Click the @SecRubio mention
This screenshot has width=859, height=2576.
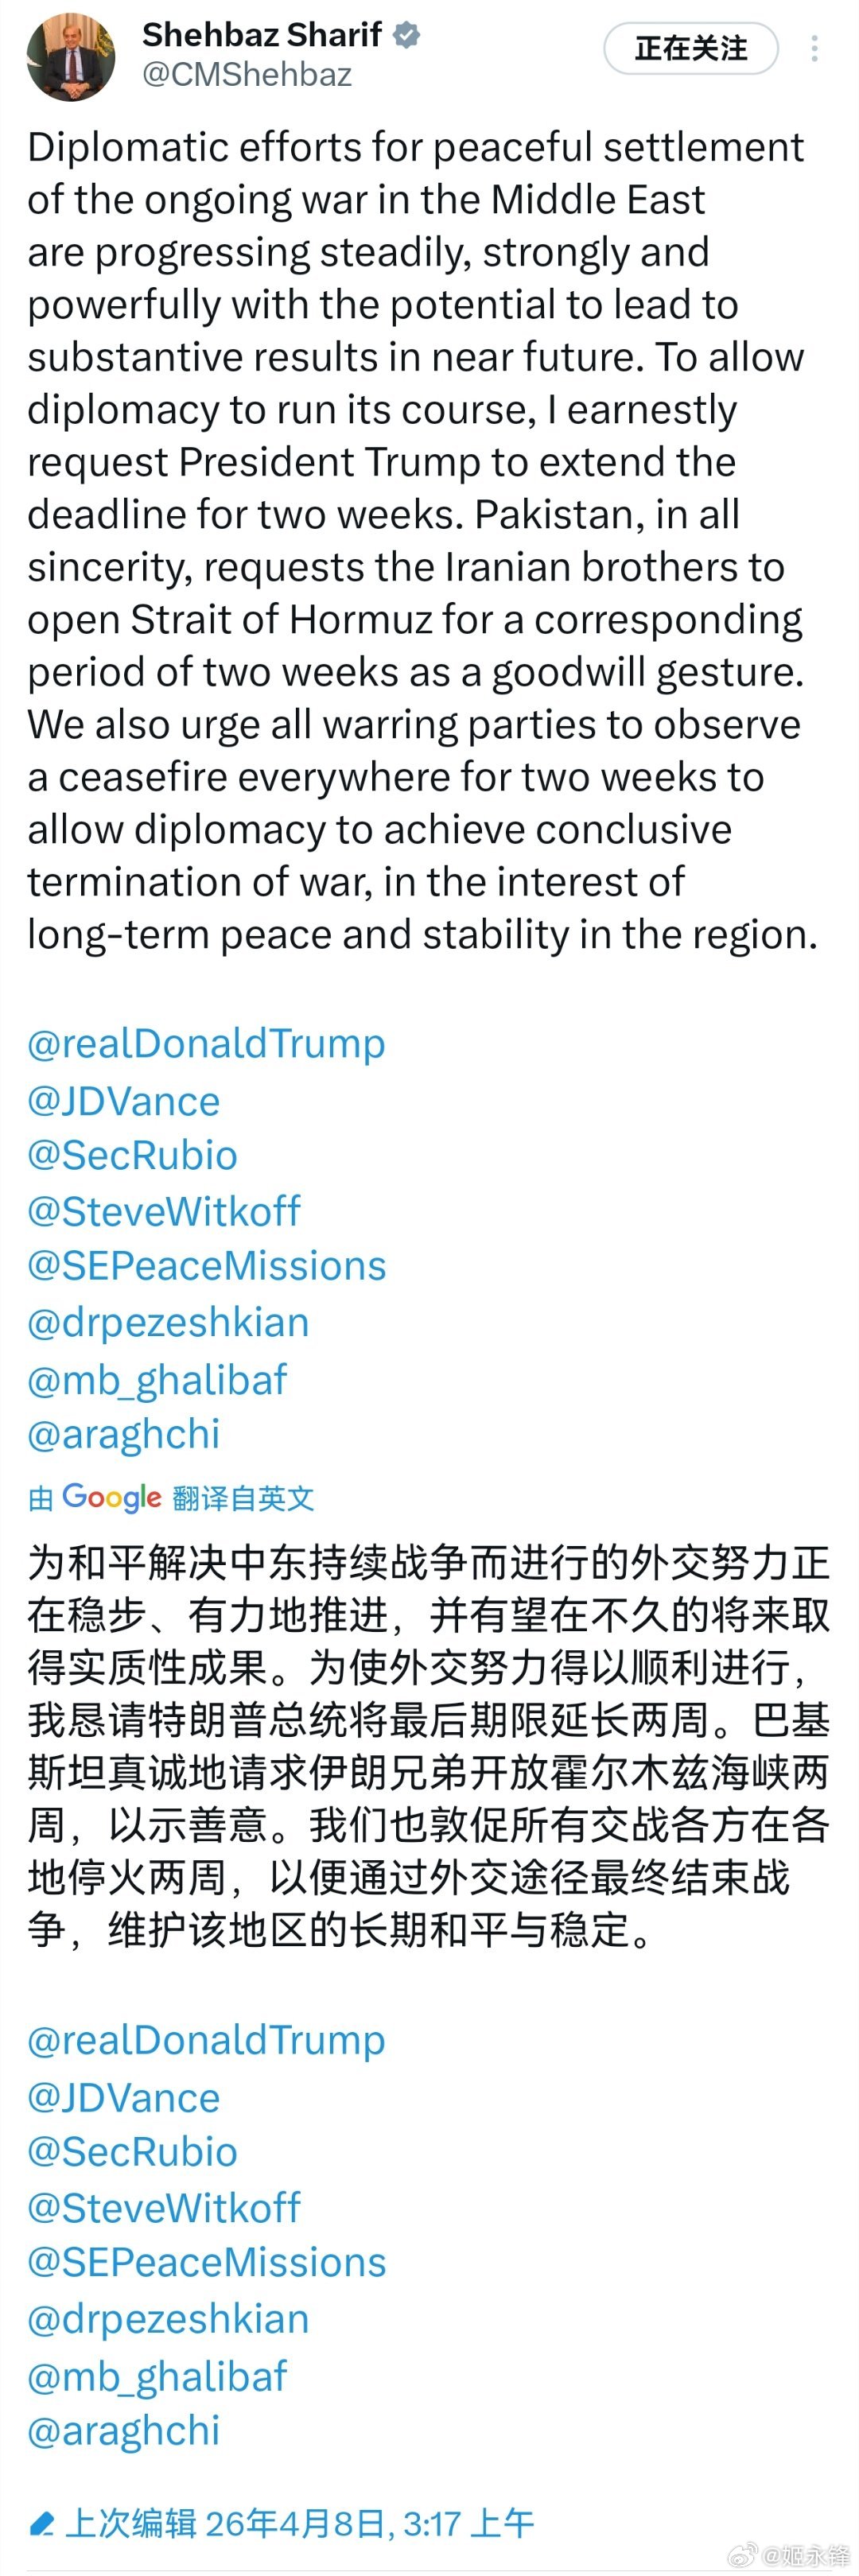pos(131,1155)
